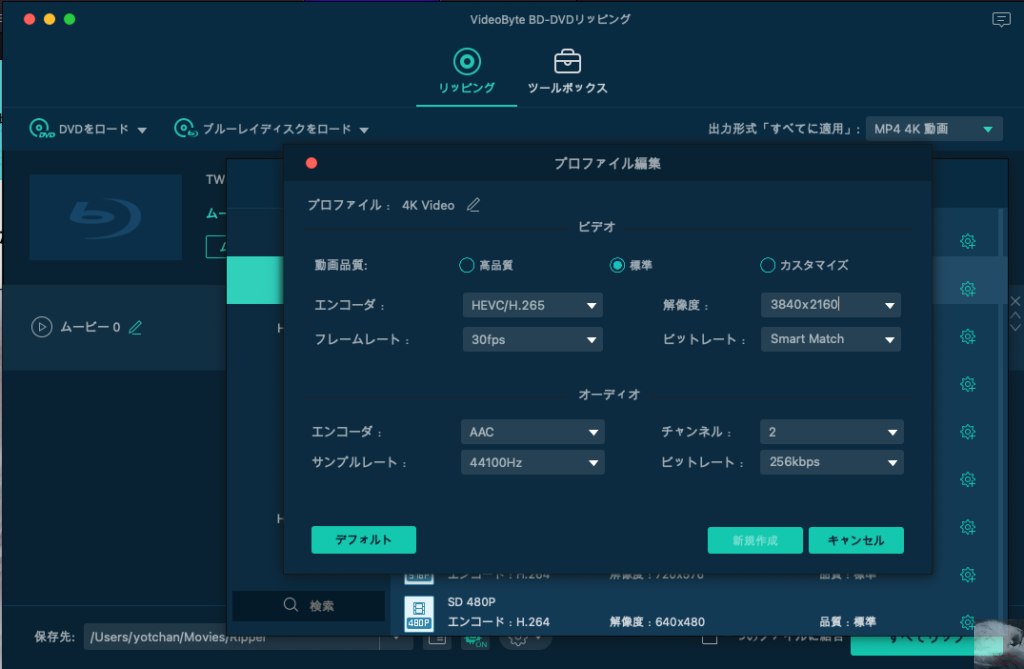Screen dimensions: 1024x669
Task: Click the 解像度：640x480 text
Action: pyautogui.click(x=657, y=622)
